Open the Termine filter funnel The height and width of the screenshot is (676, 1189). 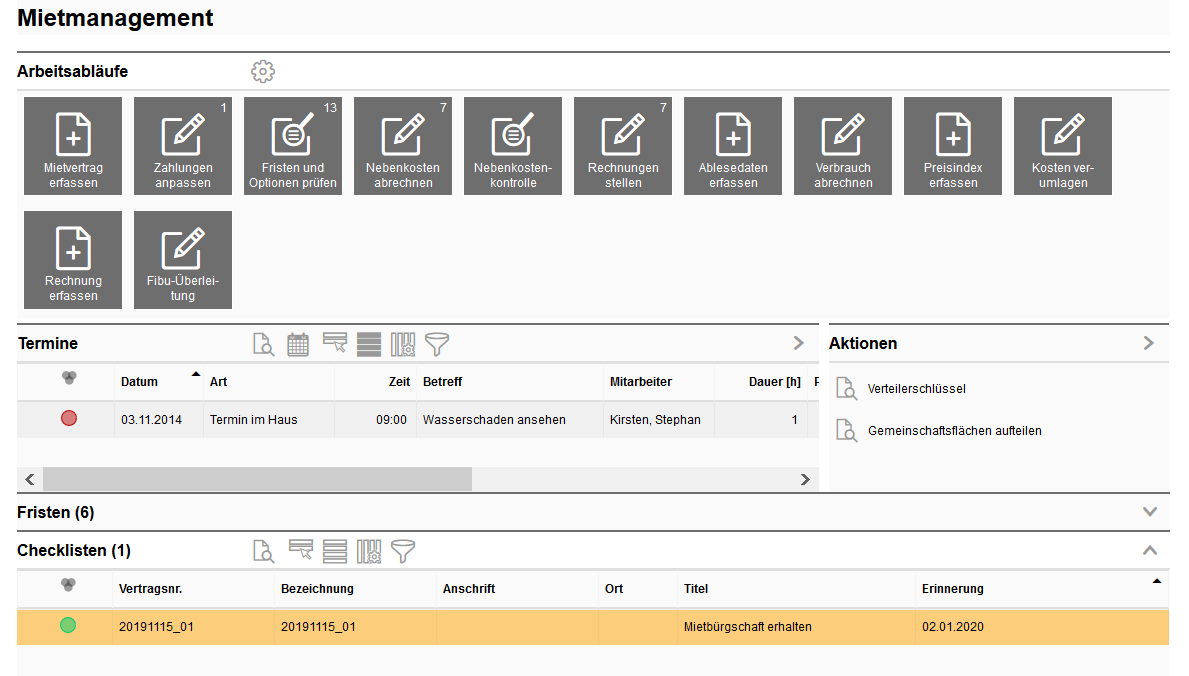pos(437,344)
